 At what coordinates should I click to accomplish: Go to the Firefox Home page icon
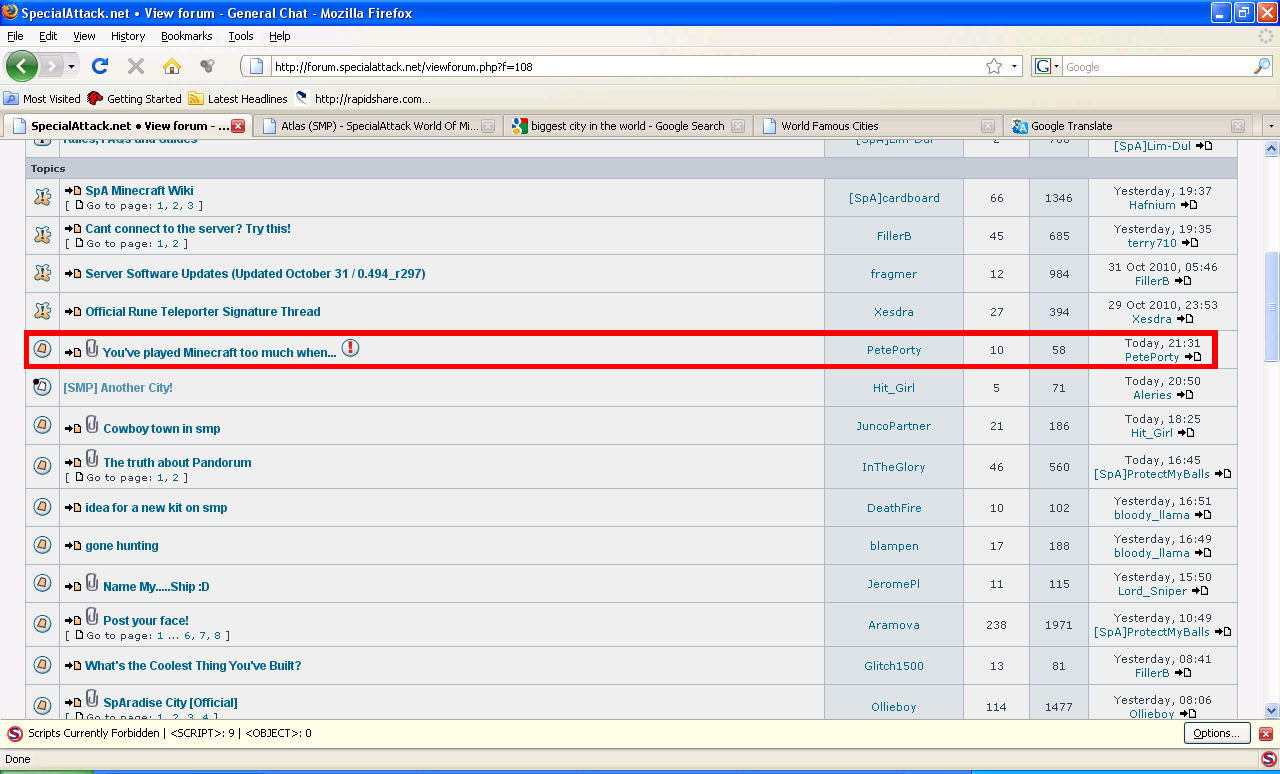(172, 66)
